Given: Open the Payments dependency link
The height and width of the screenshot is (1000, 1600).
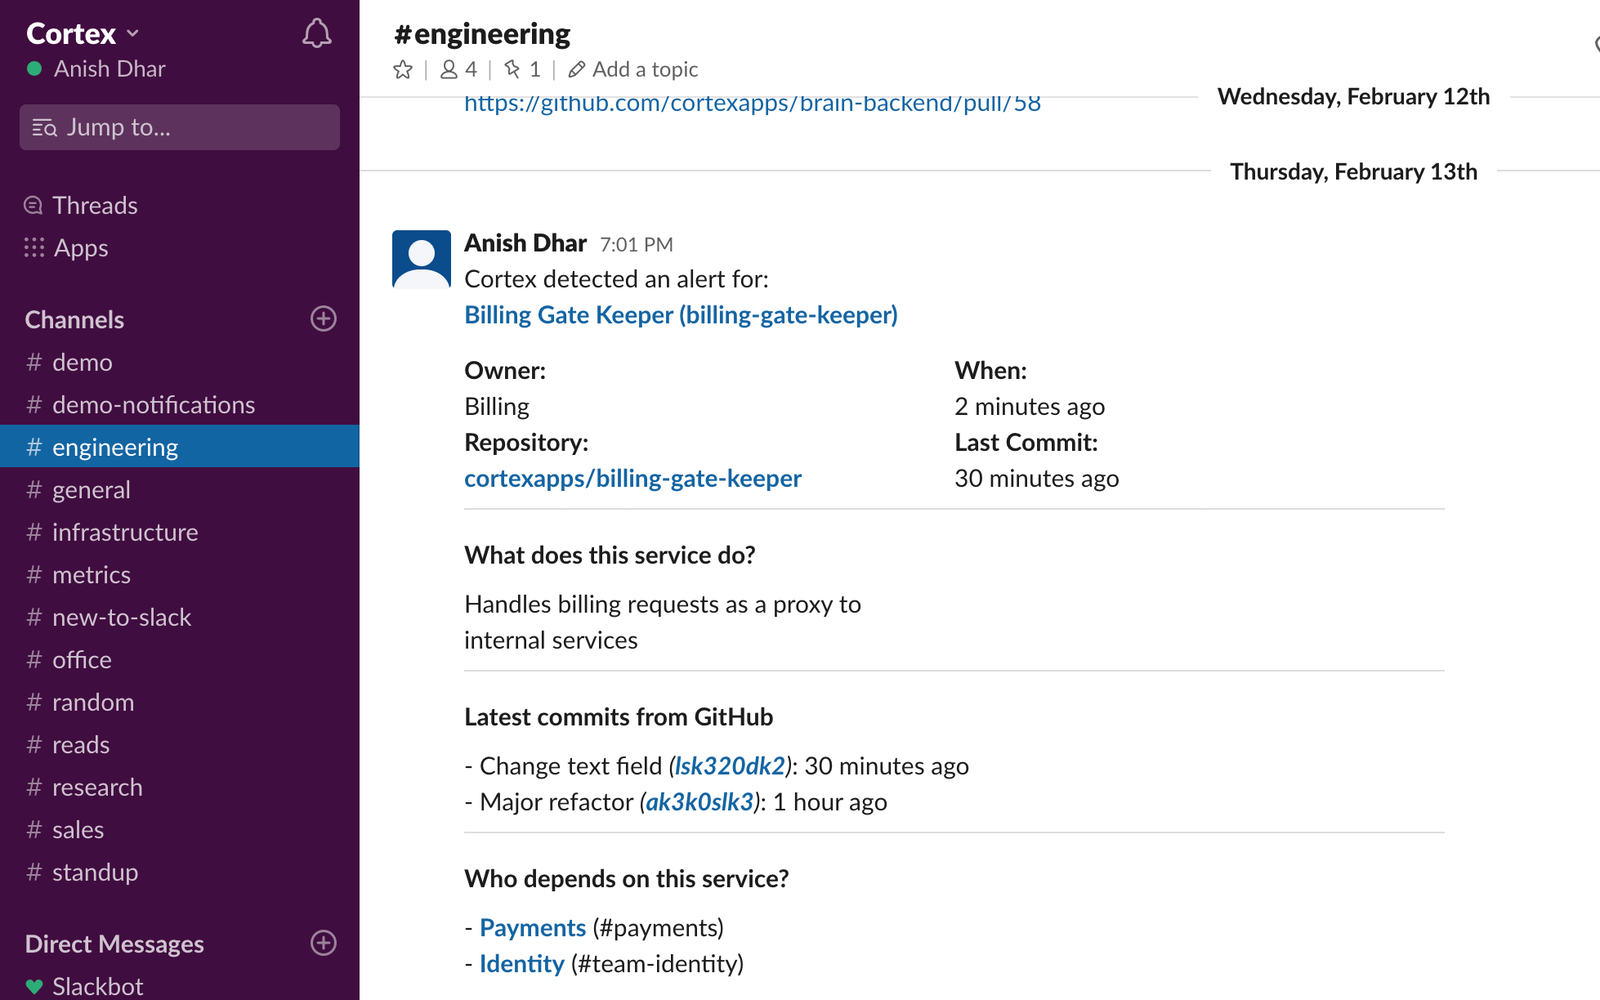Looking at the screenshot, I should click(x=533, y=928).
